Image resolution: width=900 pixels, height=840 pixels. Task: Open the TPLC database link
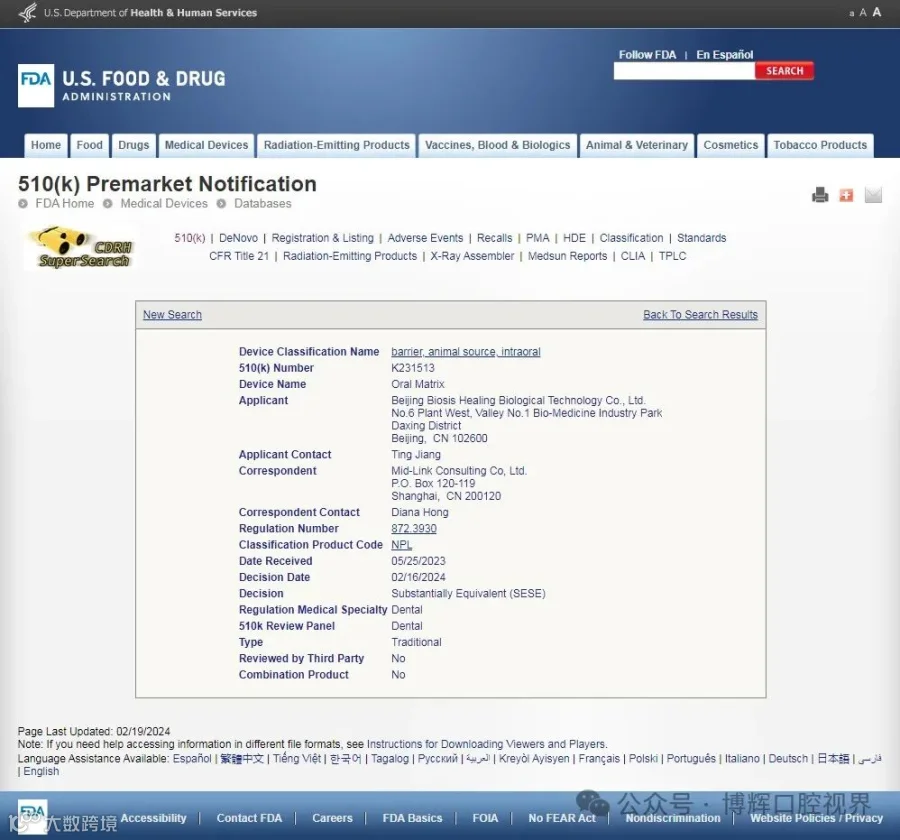(x=672, y=256)
